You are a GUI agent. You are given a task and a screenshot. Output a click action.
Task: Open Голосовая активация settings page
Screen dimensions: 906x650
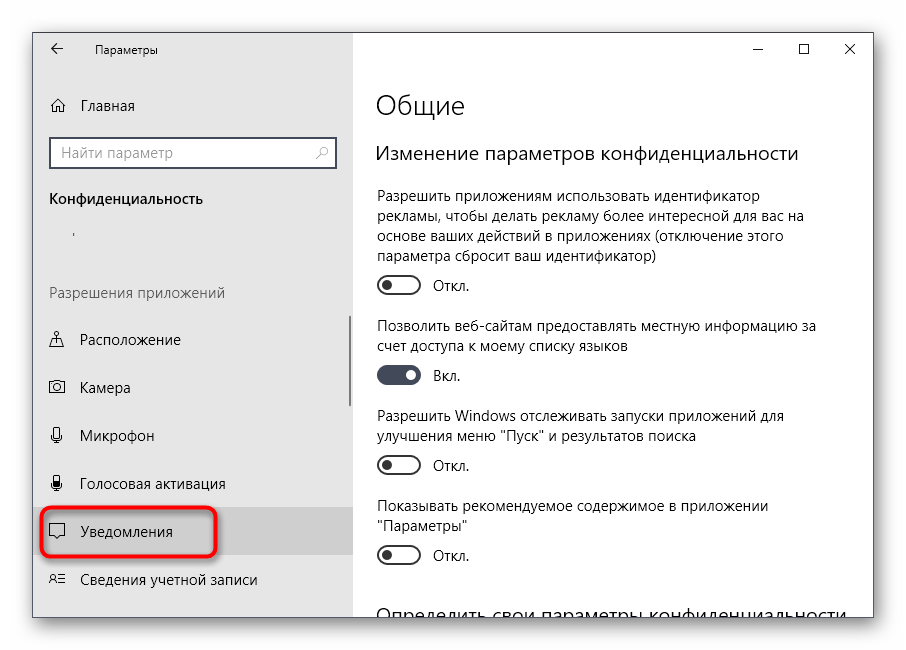[192, 484]
